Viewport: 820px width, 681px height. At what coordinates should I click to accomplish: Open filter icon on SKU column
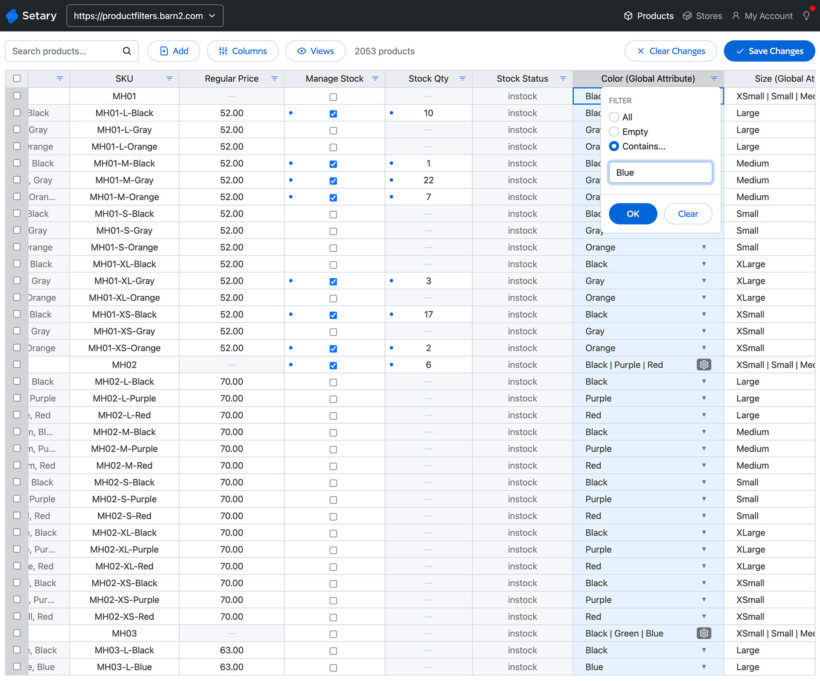[x=169, y=79]
